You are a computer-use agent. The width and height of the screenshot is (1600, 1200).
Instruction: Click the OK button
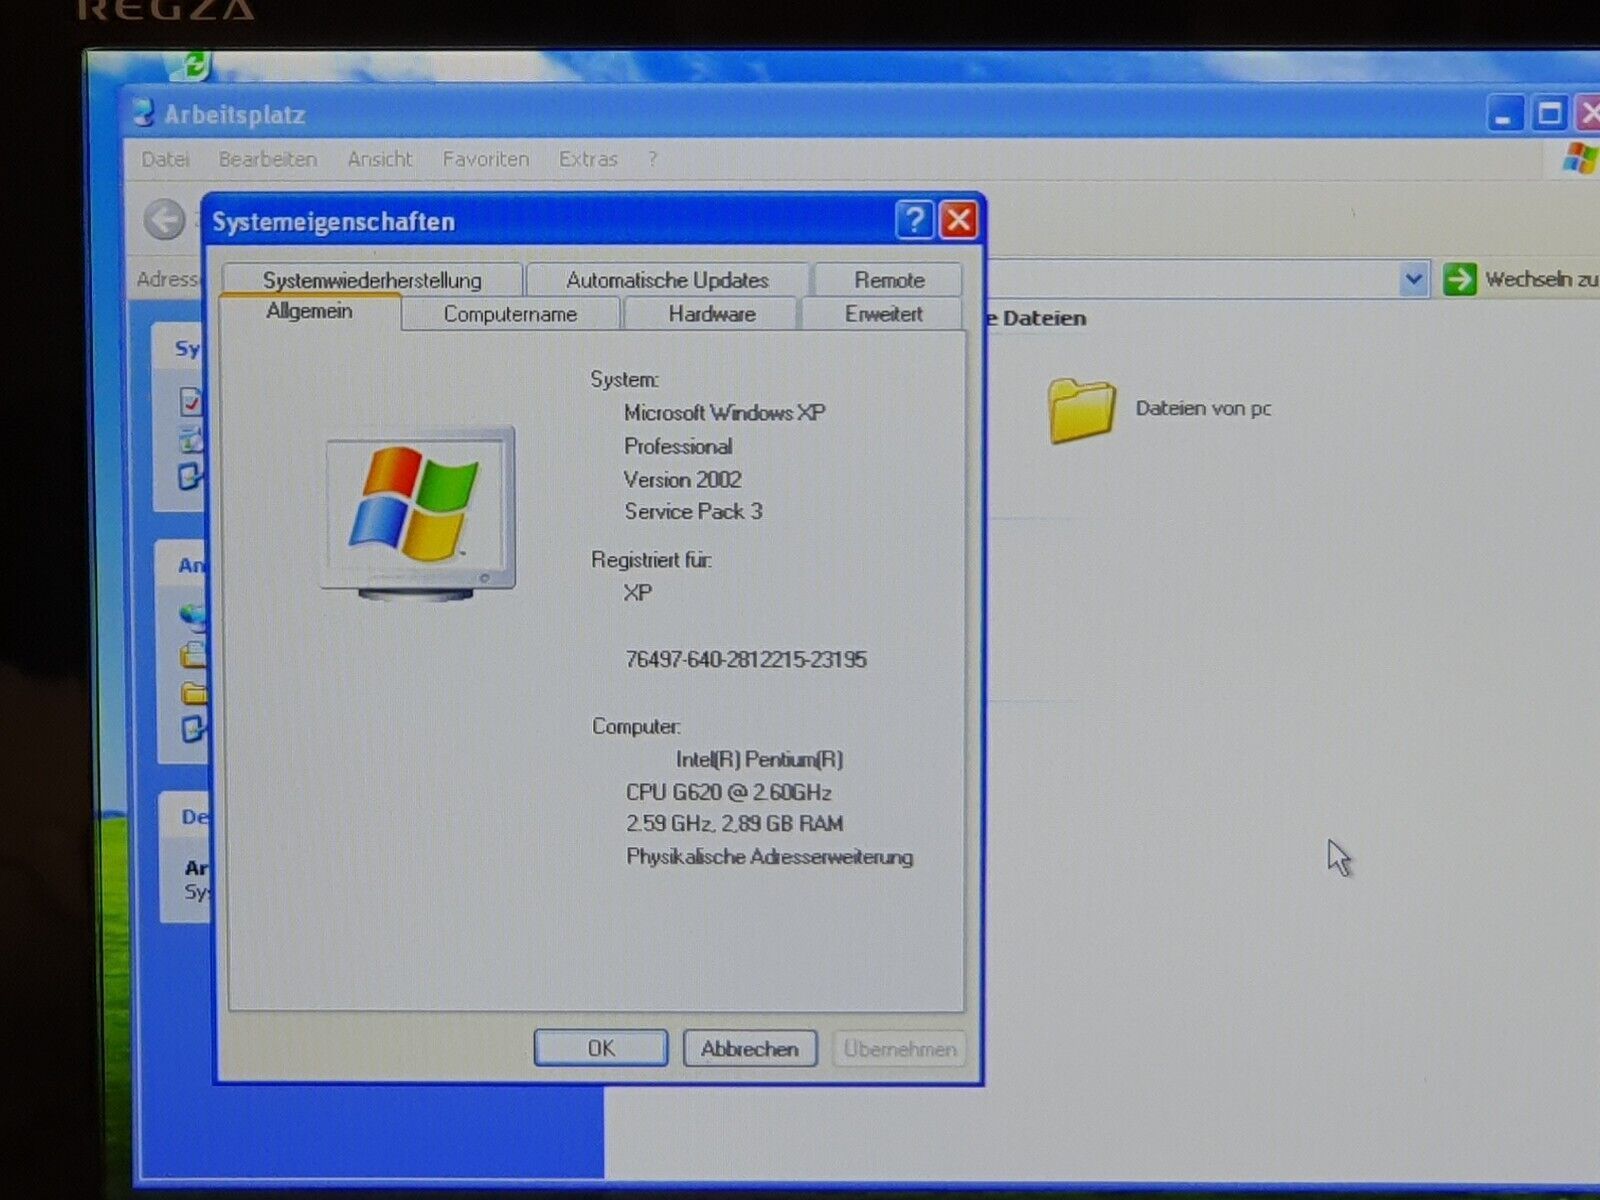tap(601, 1048)
